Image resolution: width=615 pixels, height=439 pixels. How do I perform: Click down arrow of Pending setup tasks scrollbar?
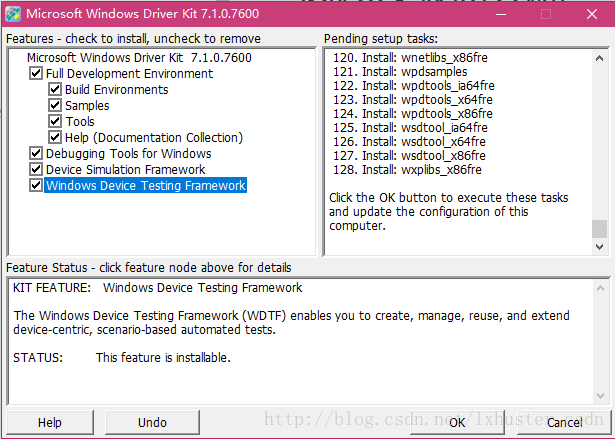coord(599,247)
